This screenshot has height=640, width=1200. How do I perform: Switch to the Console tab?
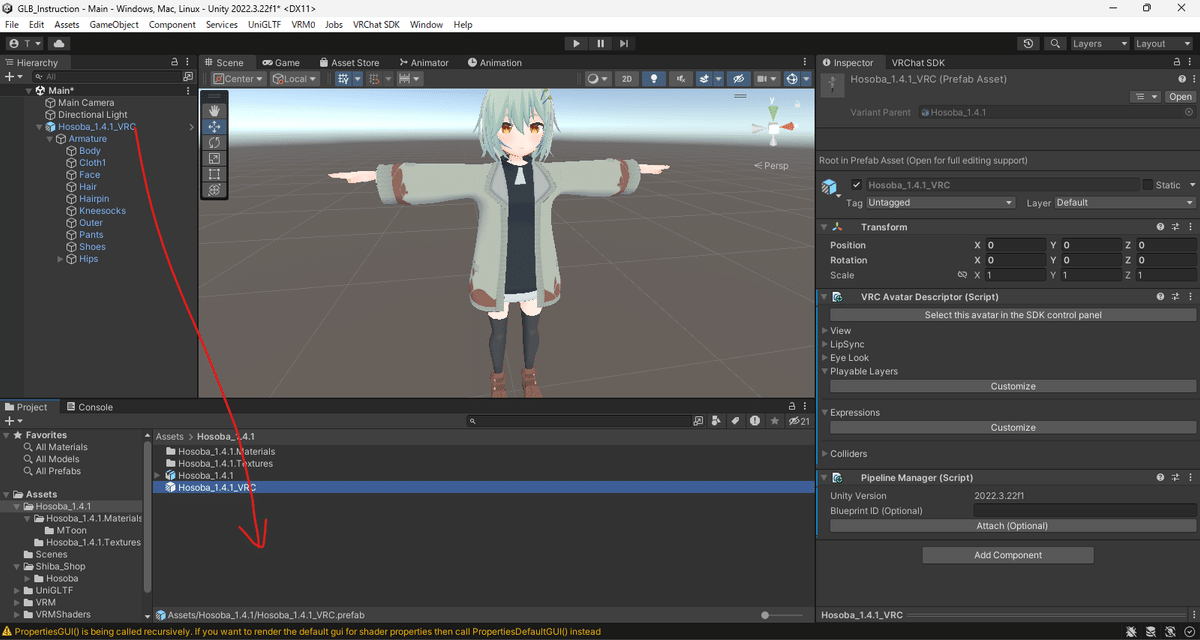coord(90,407)
